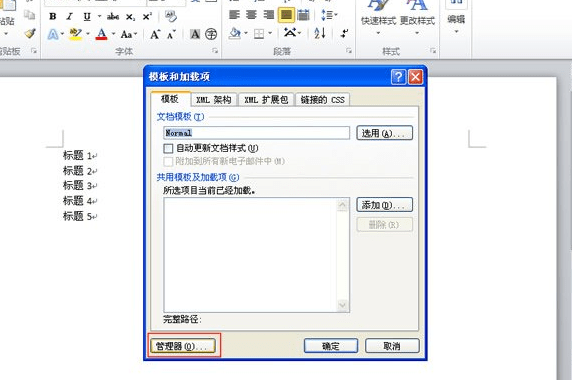Click the enclosed character 字 icon
The height and width of the screenshot is (380, 572).
pos(211,34)
